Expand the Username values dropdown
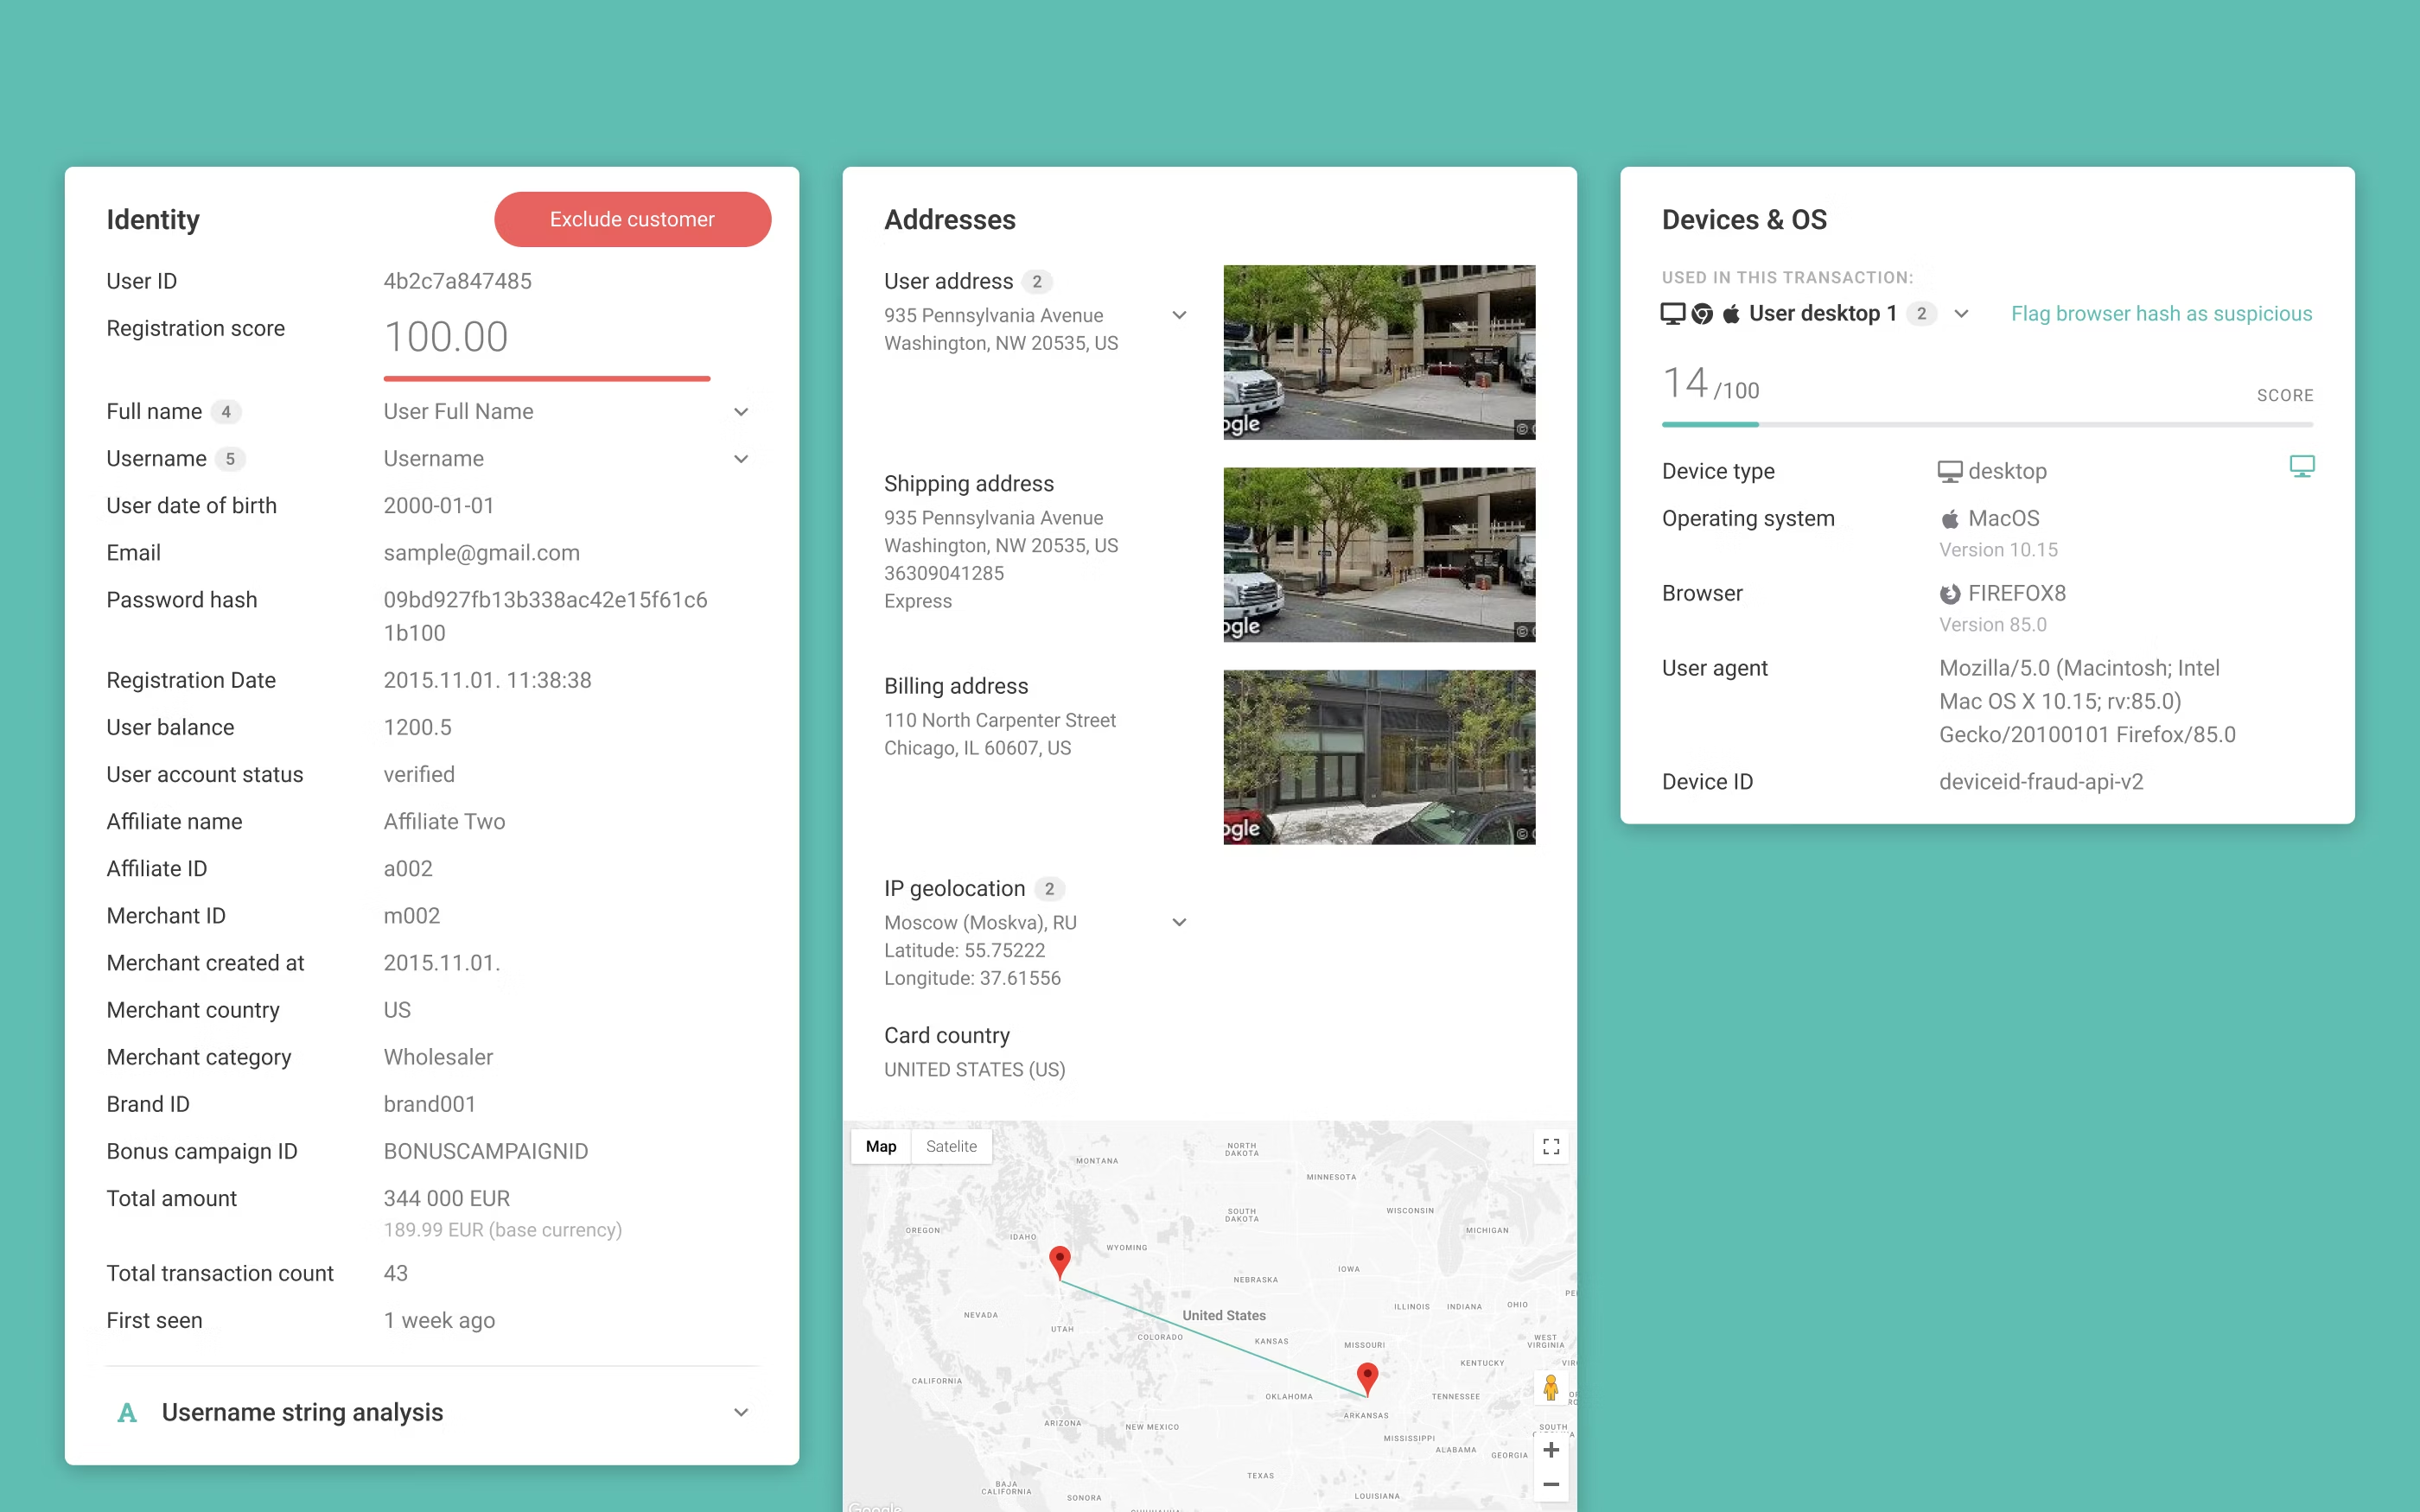The height and width of the screenshot is (1512, 2420). coord(741,459)
